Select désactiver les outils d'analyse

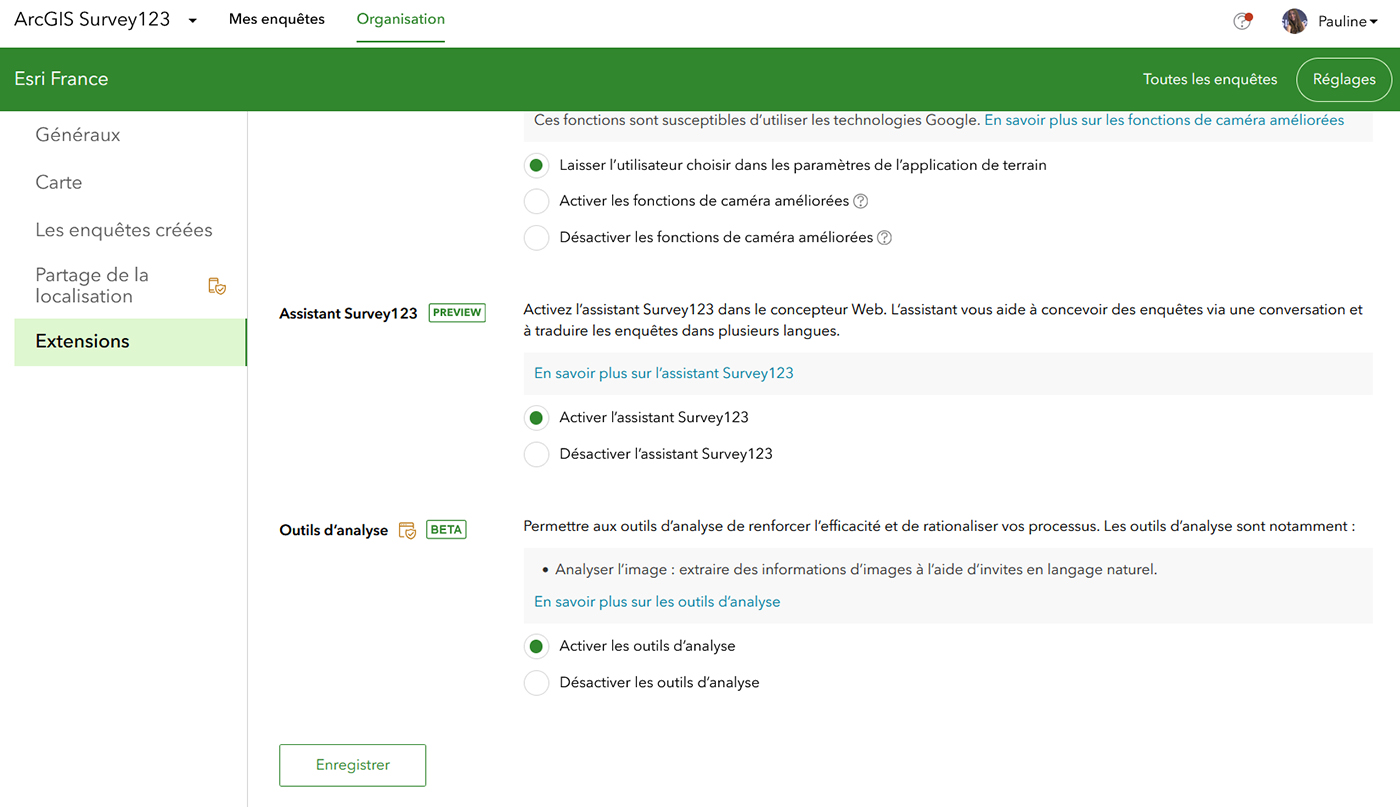pos(536,682)
